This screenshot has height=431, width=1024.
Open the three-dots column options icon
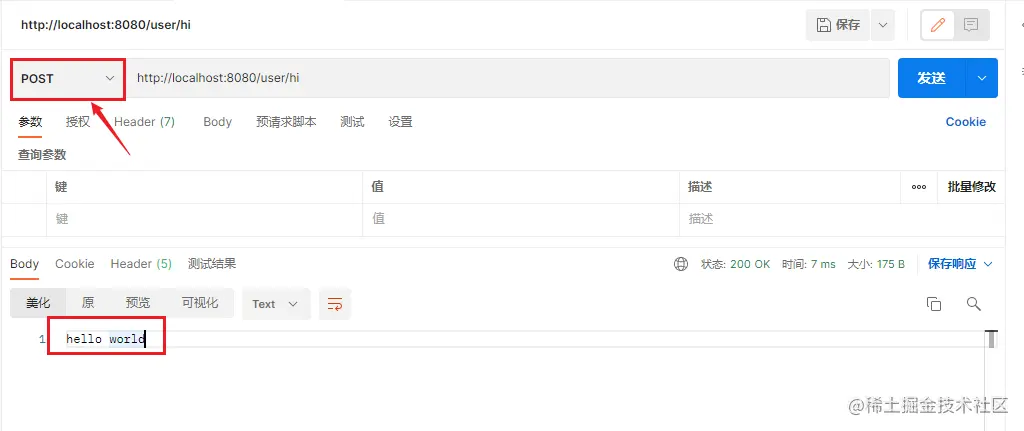(x=919, y=187)
